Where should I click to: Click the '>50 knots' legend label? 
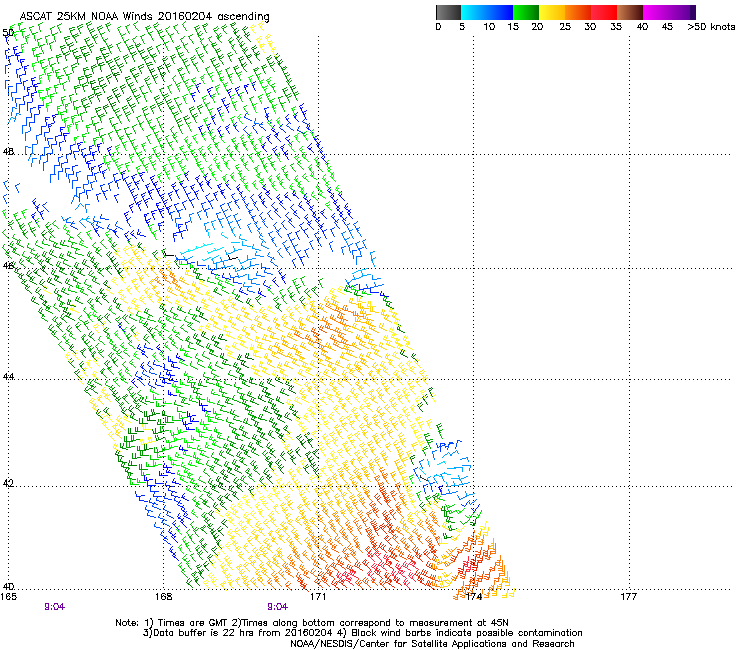[711, 27]
